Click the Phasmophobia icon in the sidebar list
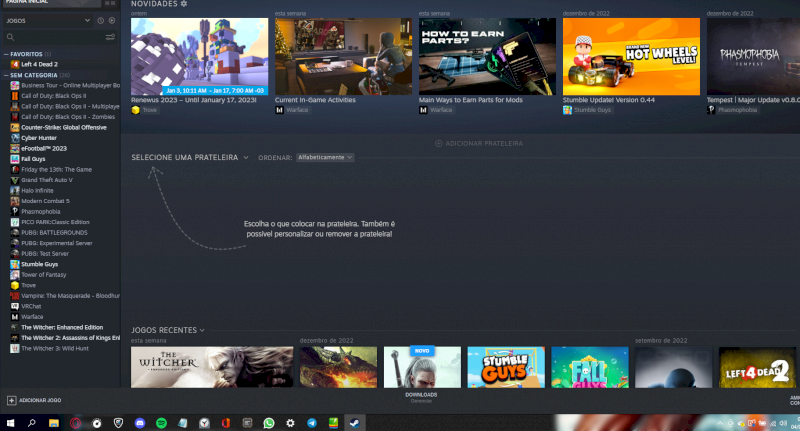 15,212
